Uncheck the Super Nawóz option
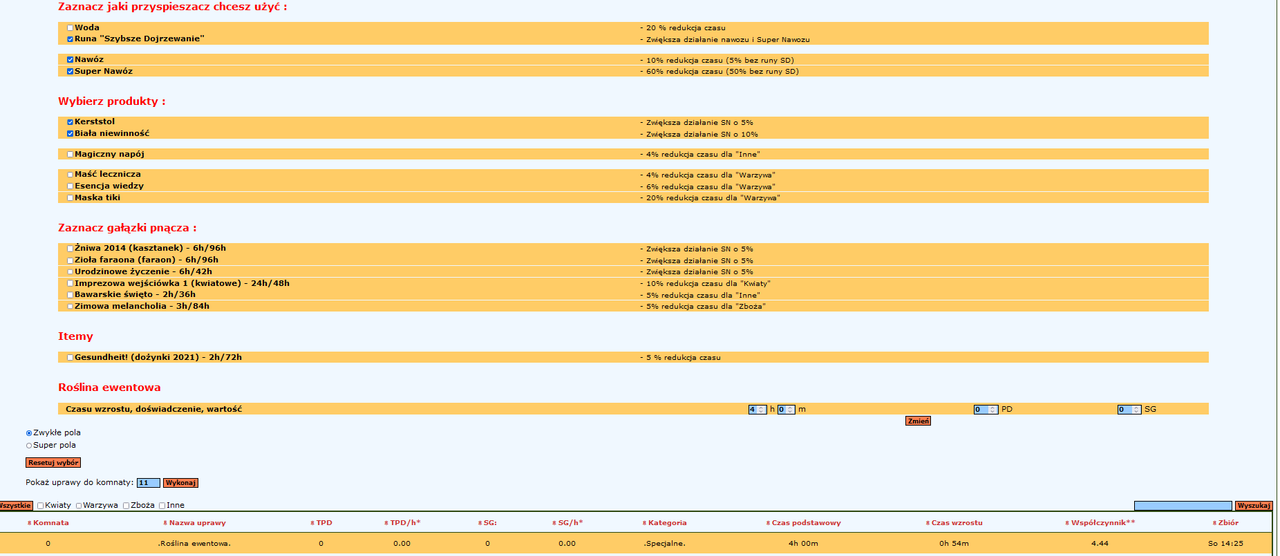Viewport: 1280px width, 556px height. click(x=70, y=72)
